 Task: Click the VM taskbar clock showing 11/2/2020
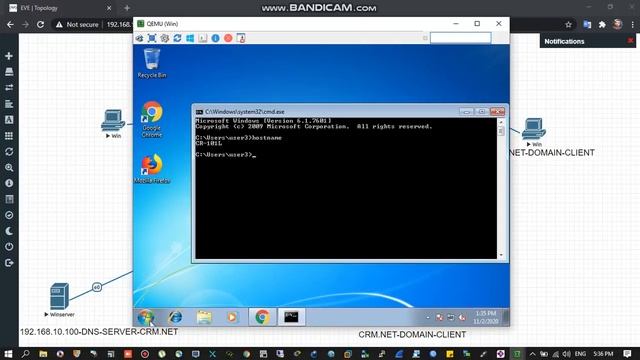coord(485,317)
